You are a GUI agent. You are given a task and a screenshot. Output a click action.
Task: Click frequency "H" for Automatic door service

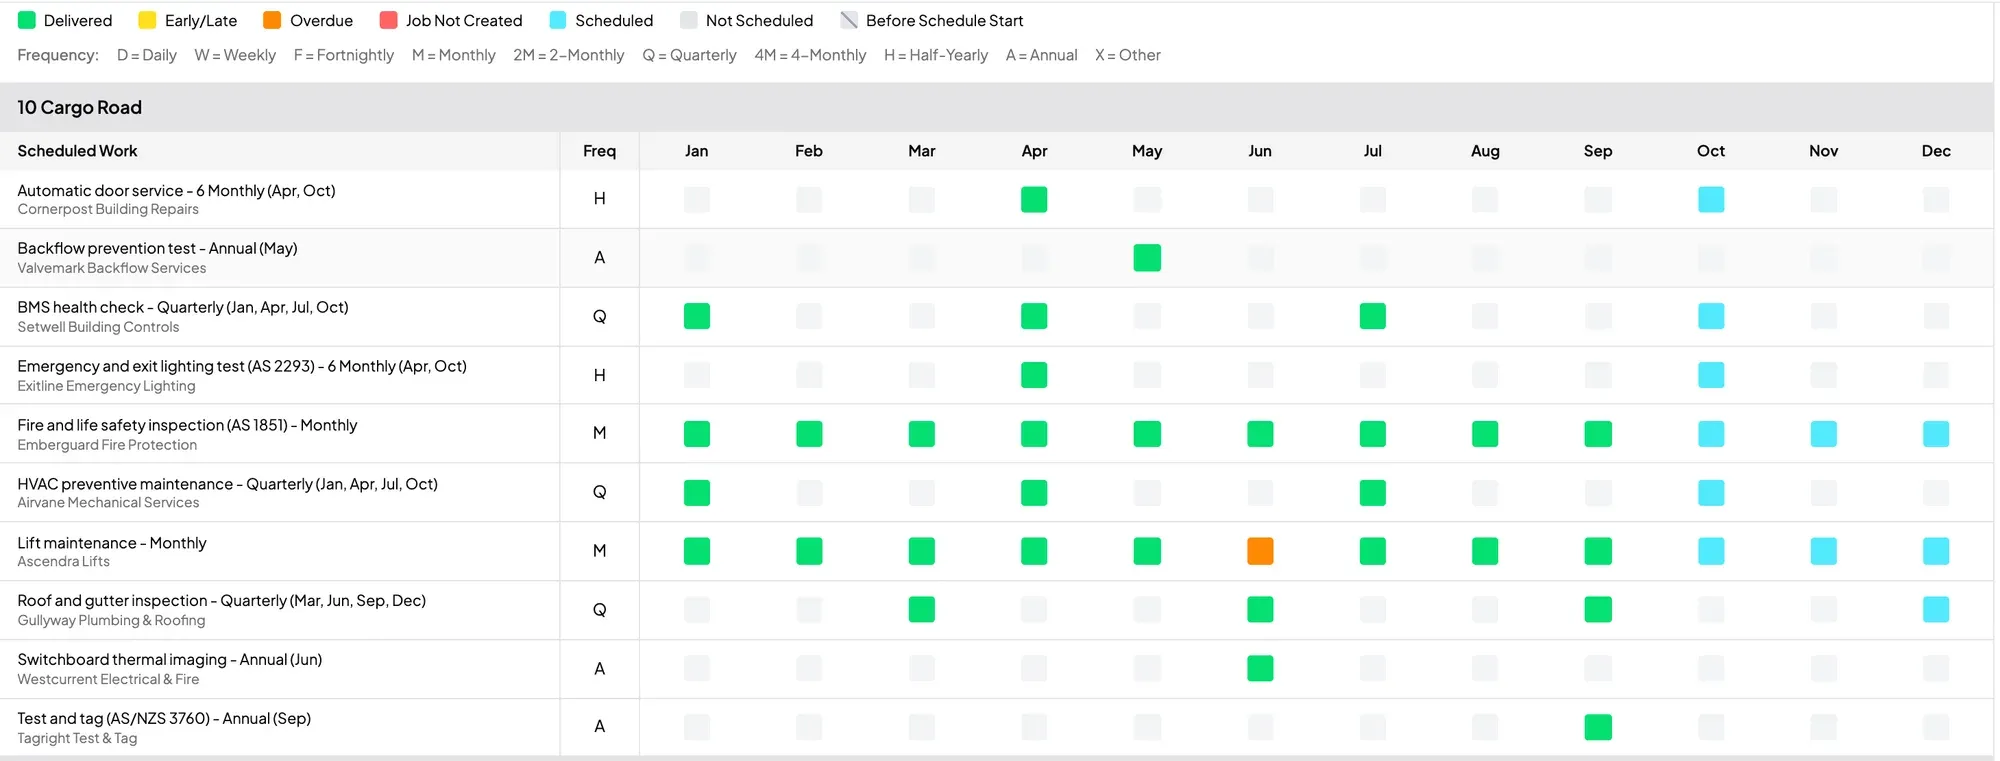pyautogui.click(x=599, y=199)
